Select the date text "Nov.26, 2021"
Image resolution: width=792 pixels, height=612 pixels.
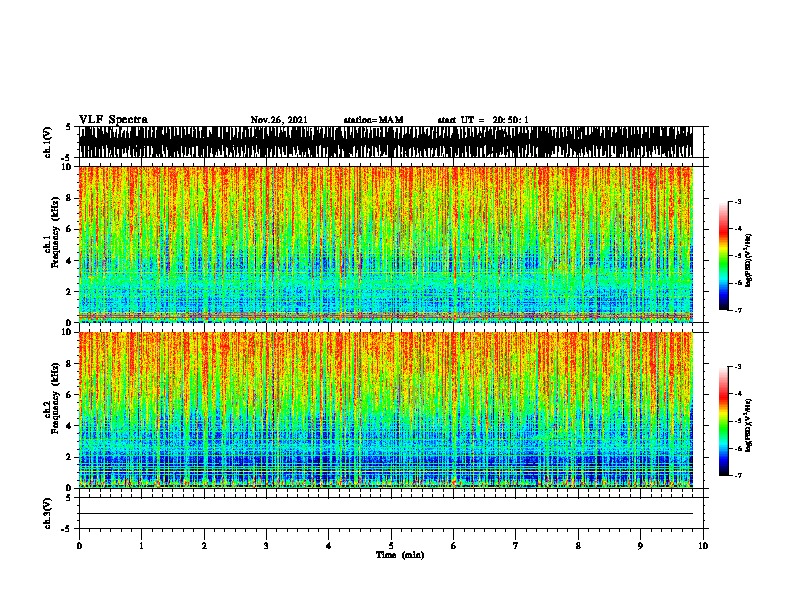pos(279,120)
